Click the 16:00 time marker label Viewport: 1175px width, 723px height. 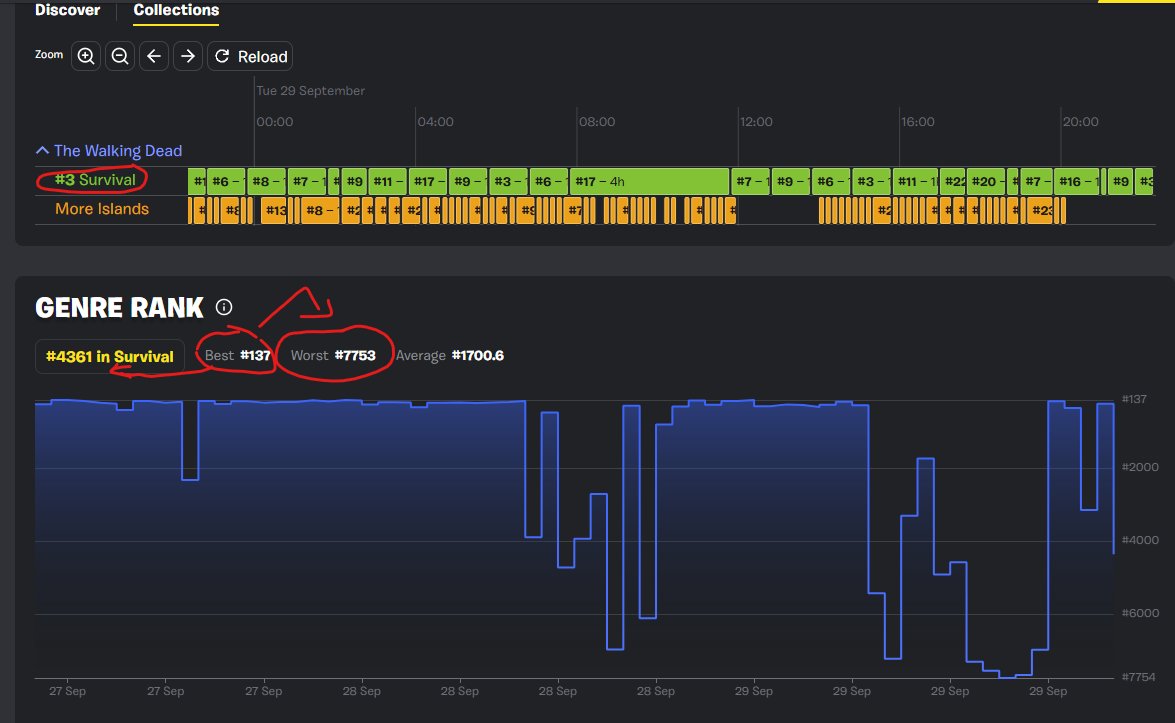click(x=918, y=121)
